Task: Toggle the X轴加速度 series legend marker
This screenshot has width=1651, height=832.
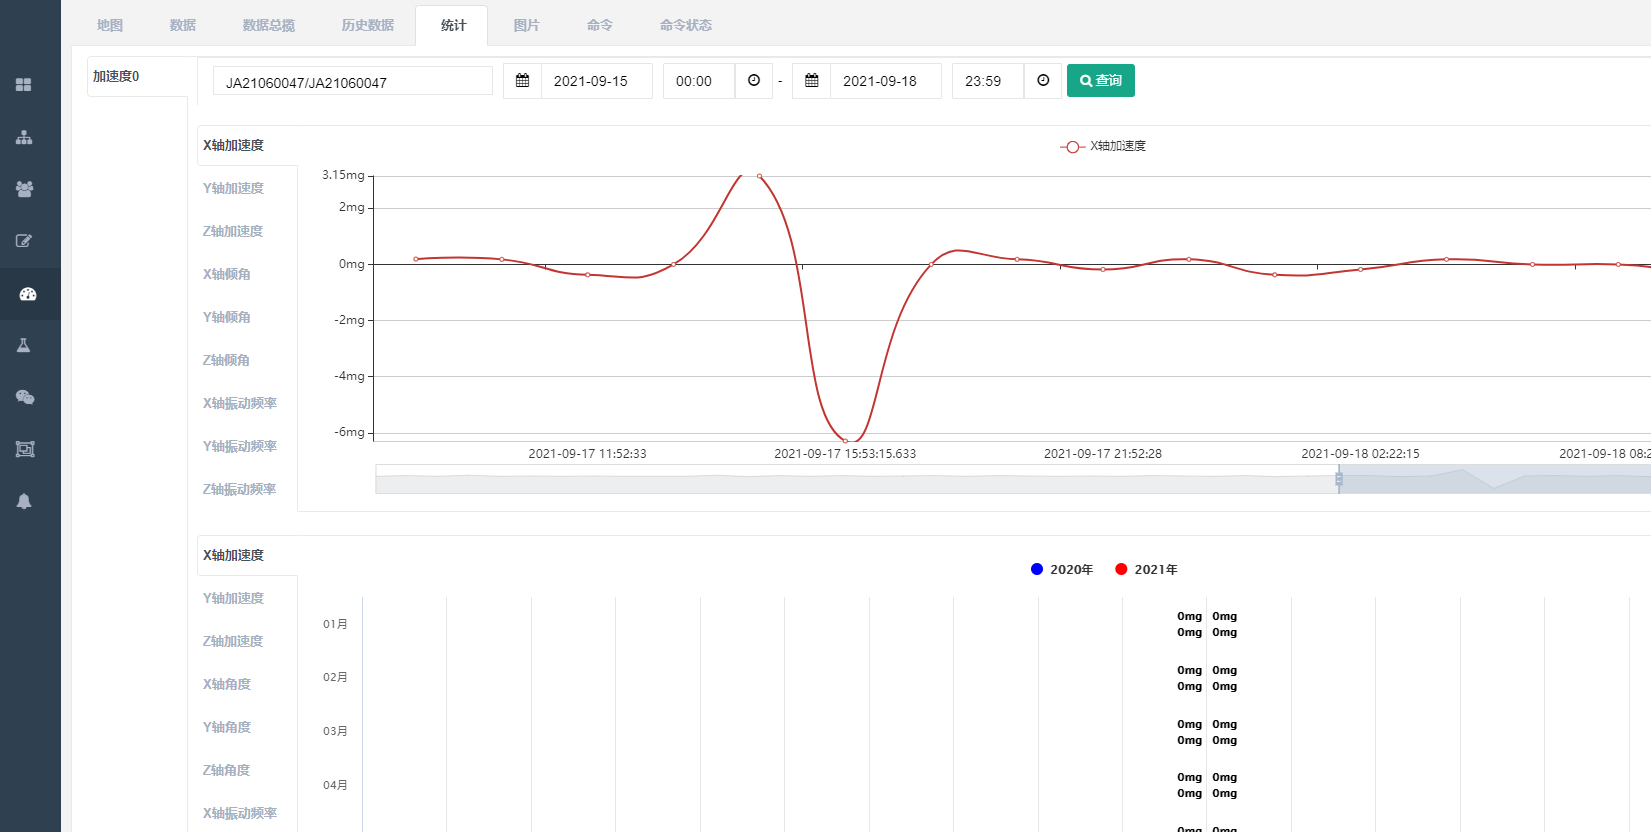Action: [x=1072, y=147]
